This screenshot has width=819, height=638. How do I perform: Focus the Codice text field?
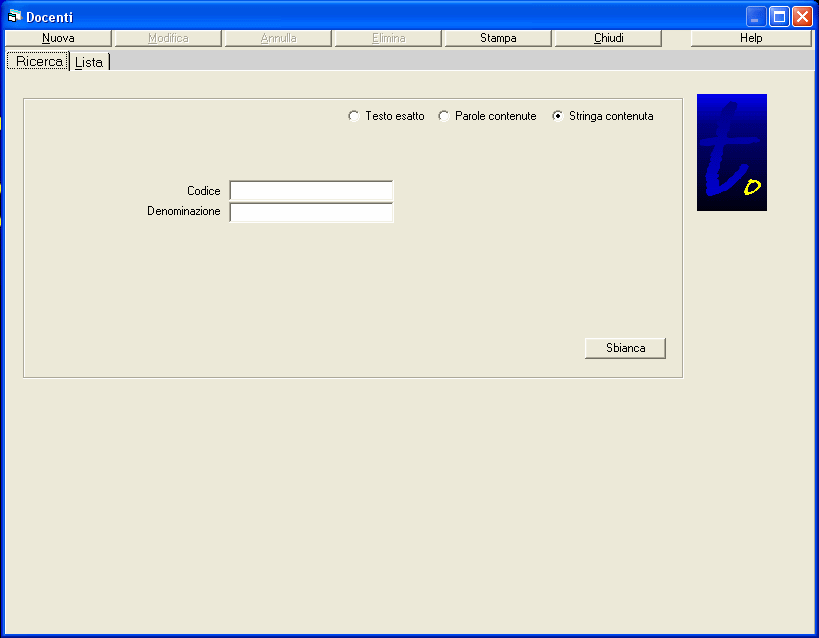pyautogui.click(x=311, y=191)
